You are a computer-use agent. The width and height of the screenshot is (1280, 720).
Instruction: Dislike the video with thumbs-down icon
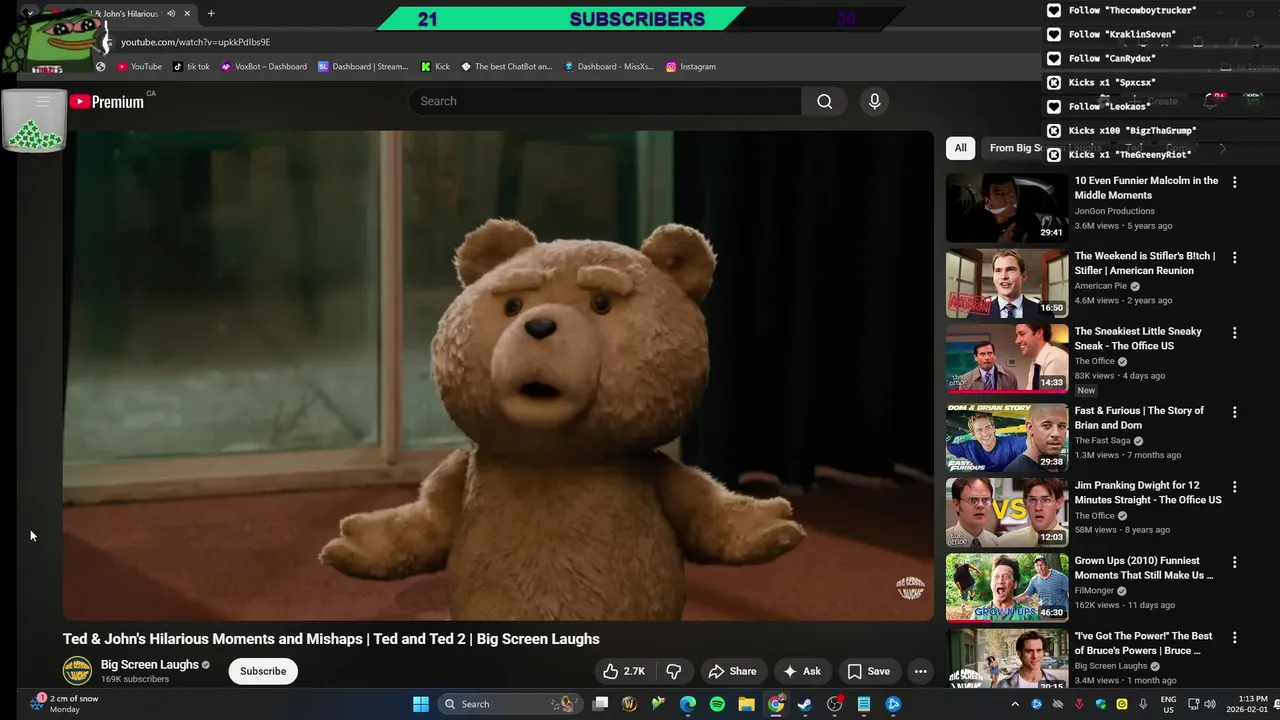674,671
